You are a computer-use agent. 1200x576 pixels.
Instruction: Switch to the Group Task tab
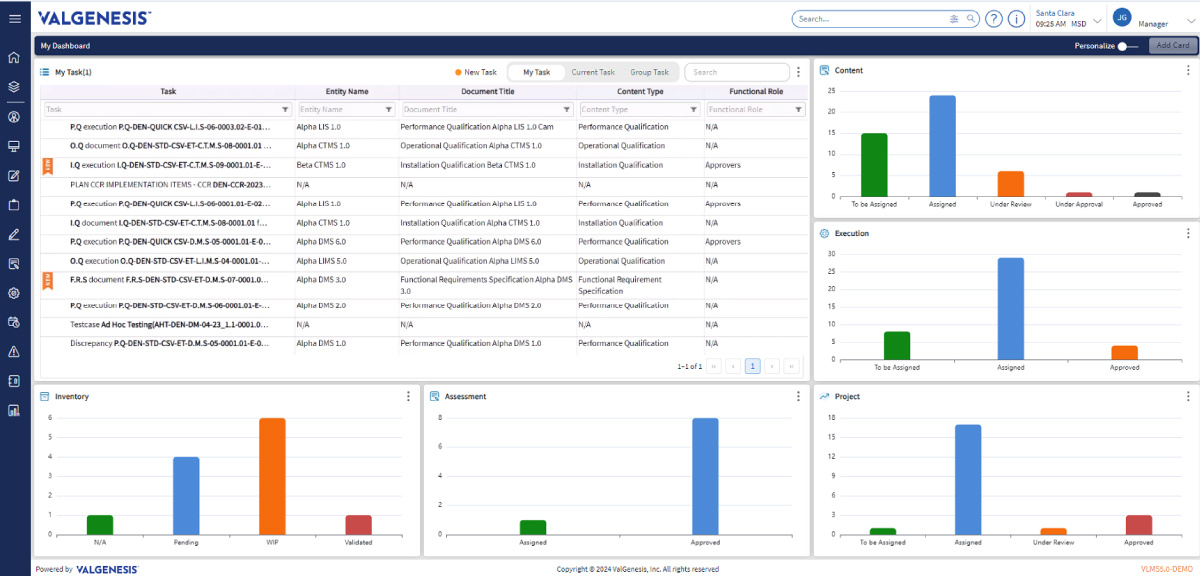pos(649,71)
